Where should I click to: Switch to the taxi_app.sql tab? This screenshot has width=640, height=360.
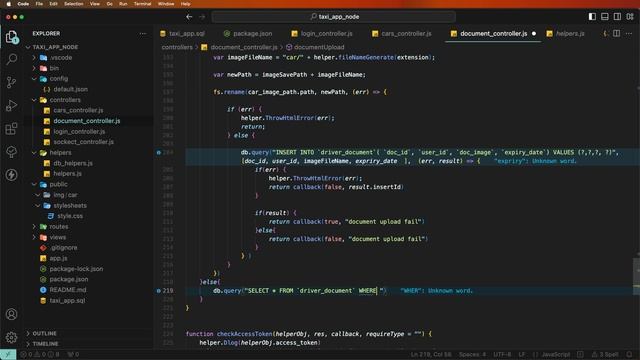pos(183,33)
